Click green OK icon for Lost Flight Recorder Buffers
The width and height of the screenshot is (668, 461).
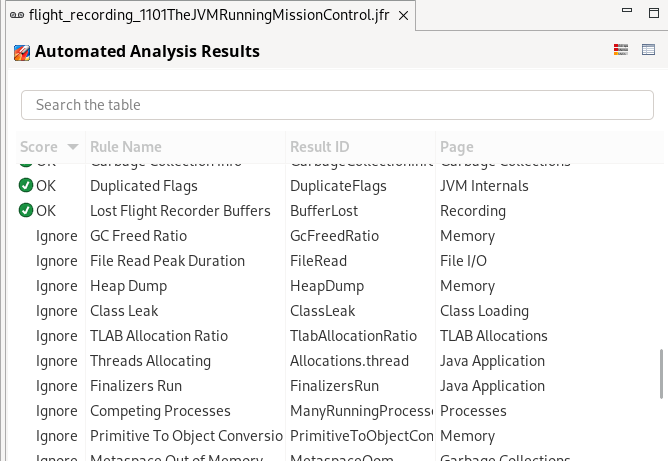[26, 210]
